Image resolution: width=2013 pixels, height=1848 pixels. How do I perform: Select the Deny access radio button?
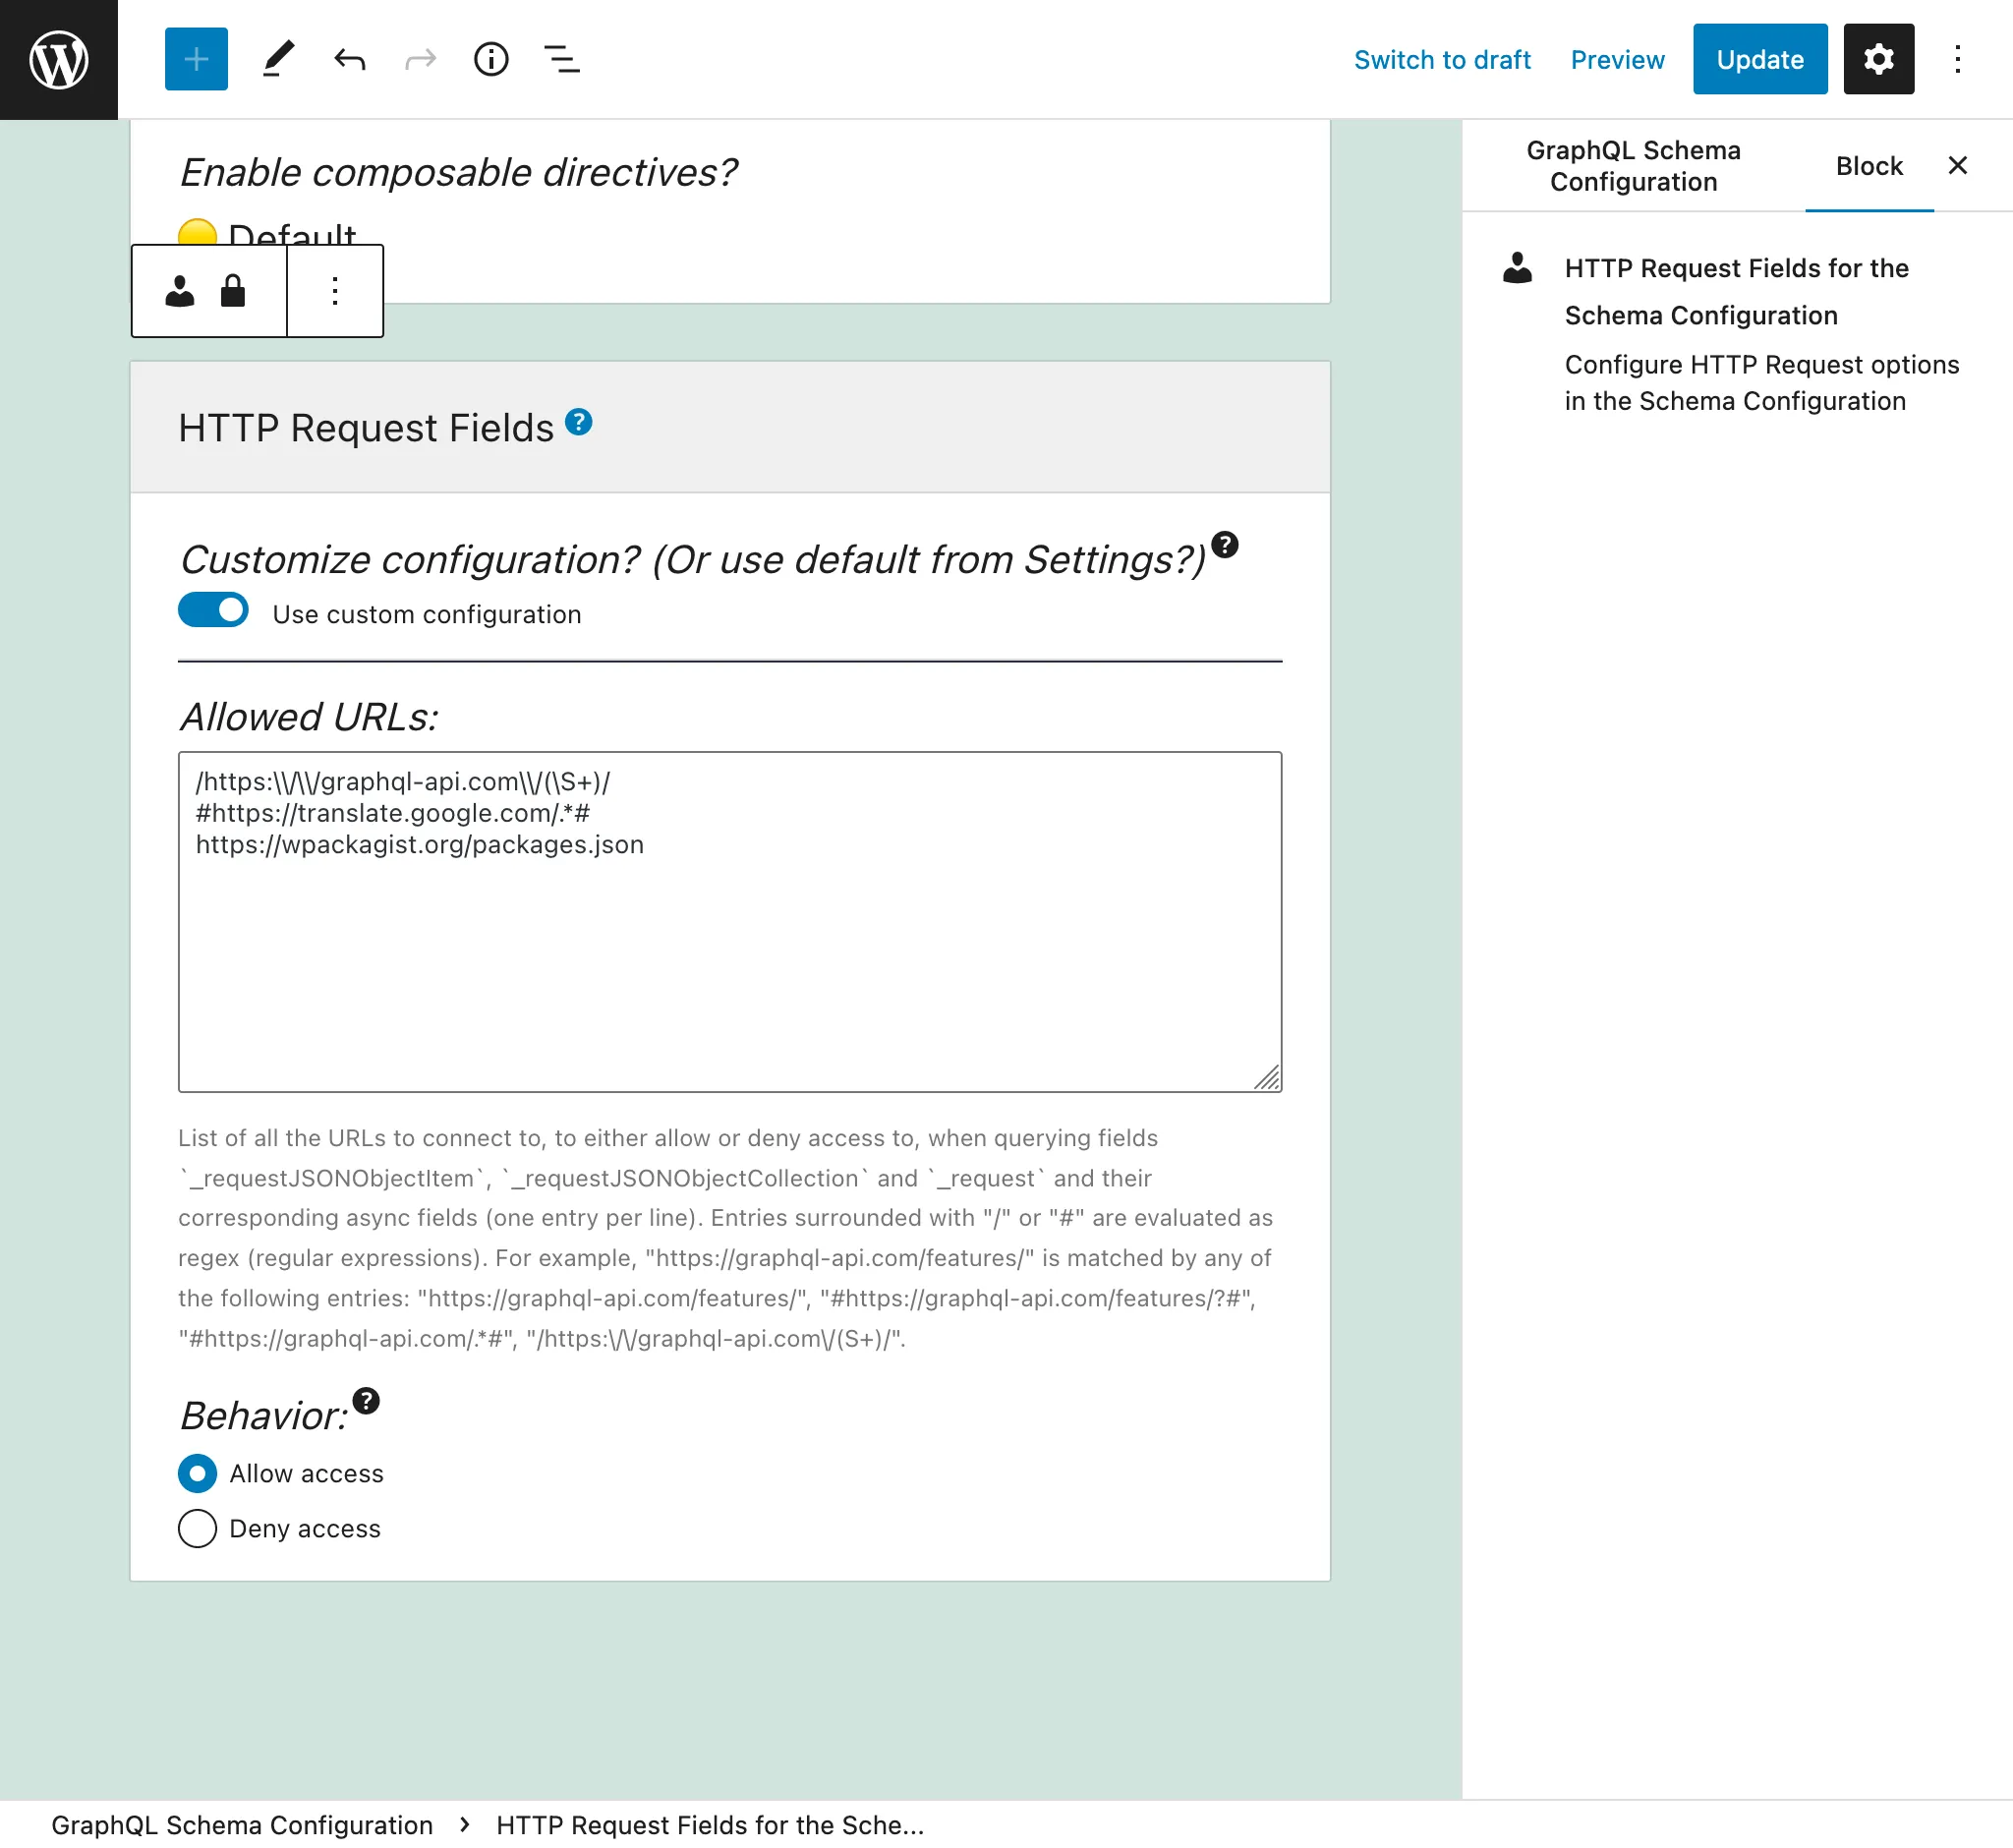point(197,1528)
